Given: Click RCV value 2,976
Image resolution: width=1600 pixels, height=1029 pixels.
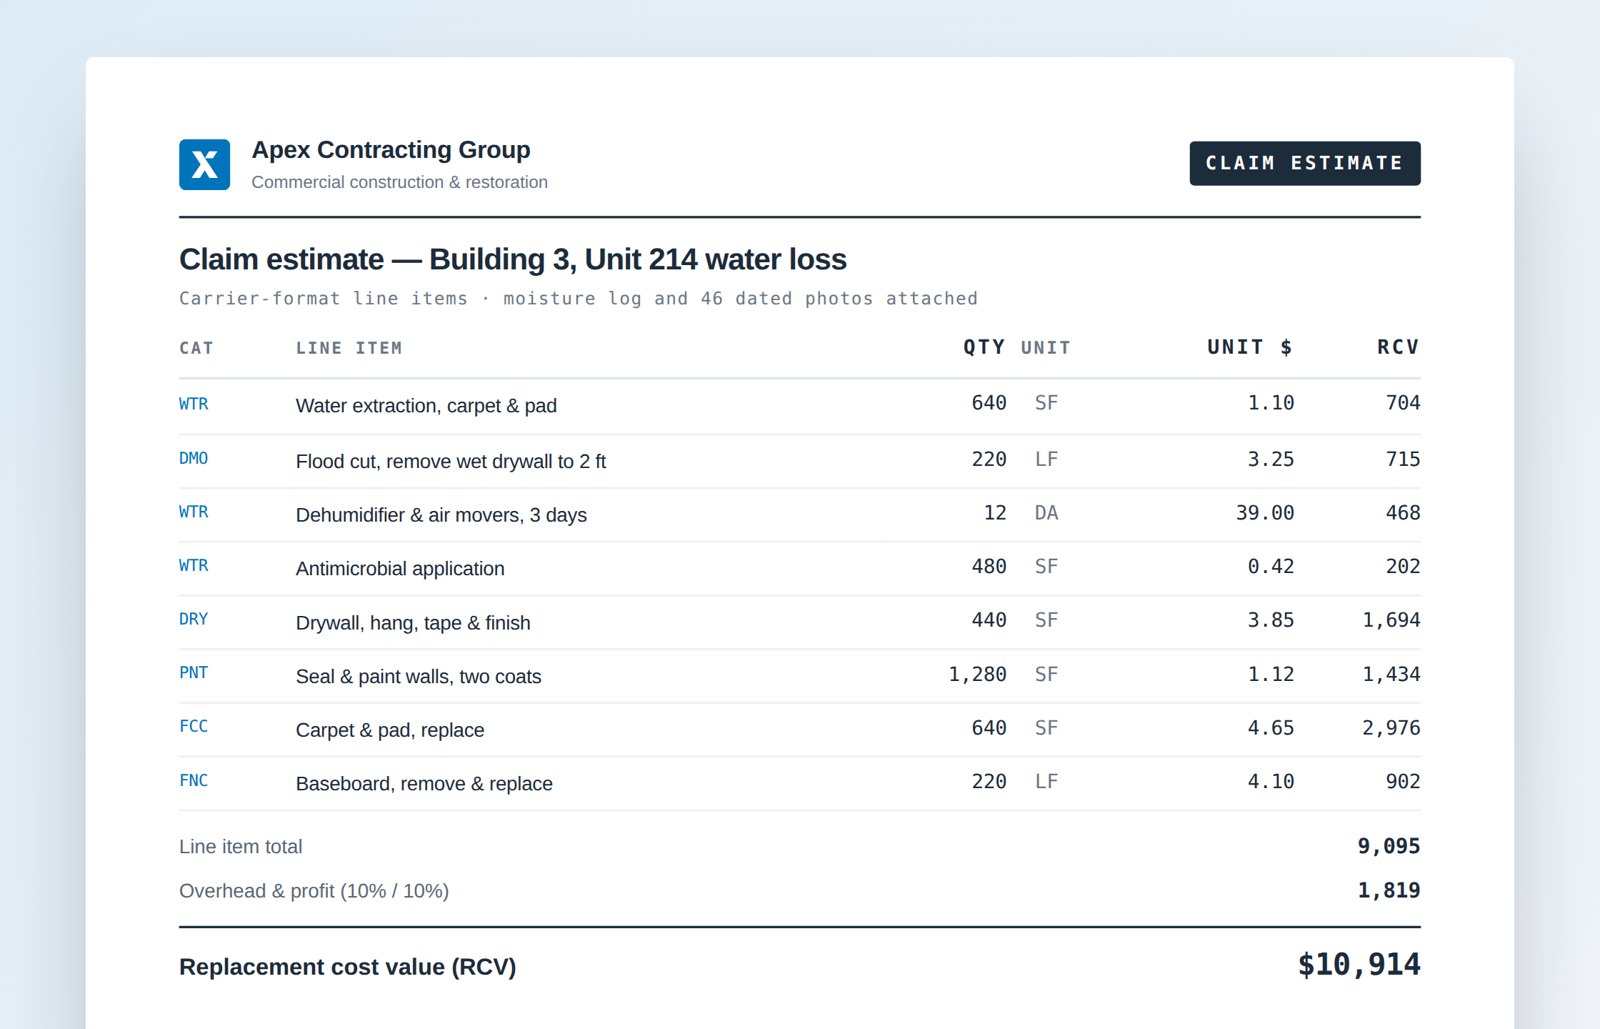Looking at the screenshot, I should point(1391,728).
